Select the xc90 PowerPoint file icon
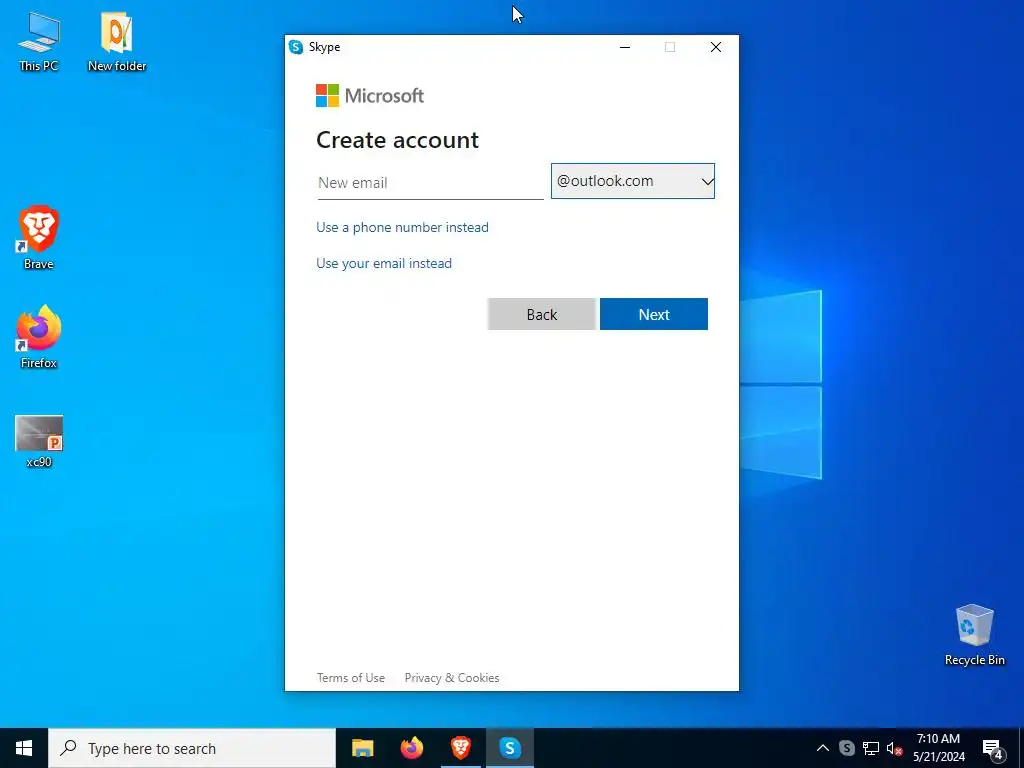Screen dimensions: 1024x768 coord(39,441)
